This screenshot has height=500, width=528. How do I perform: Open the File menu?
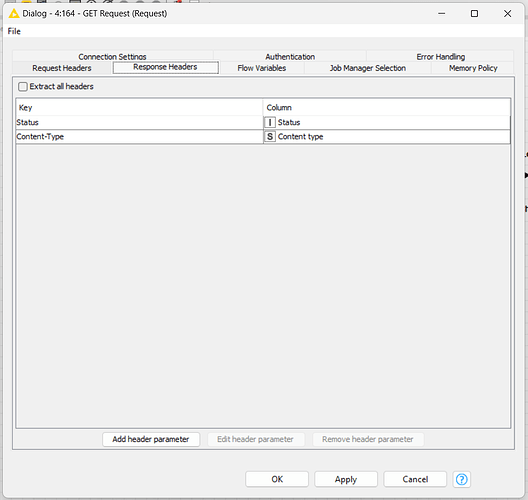click(x=14, y=31)
